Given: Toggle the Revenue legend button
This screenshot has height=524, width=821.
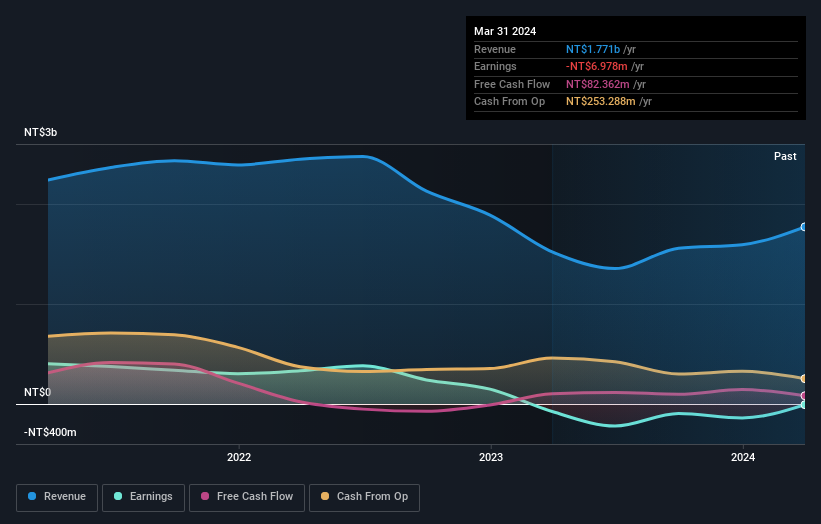Looking at the screenshot, I should [x=57, y=497].
